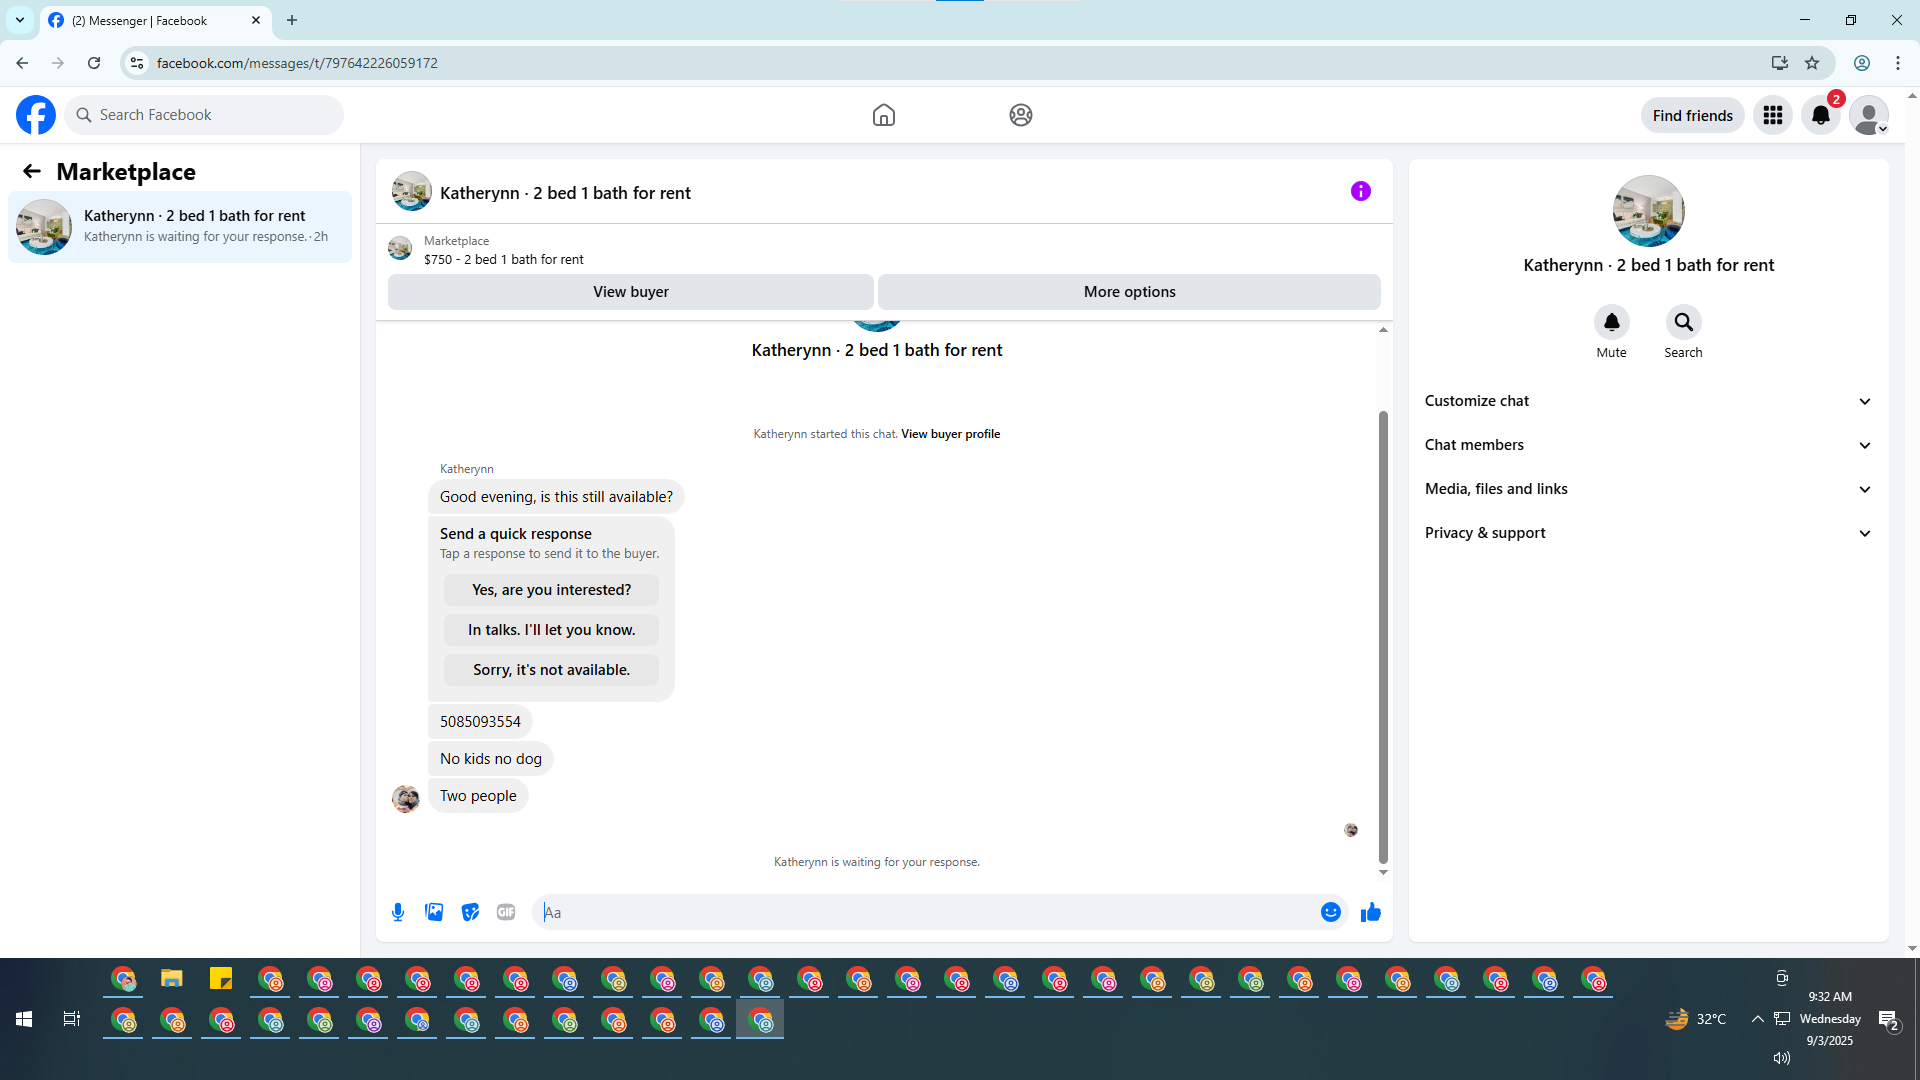Click the View buyer button

pos(631,292)
